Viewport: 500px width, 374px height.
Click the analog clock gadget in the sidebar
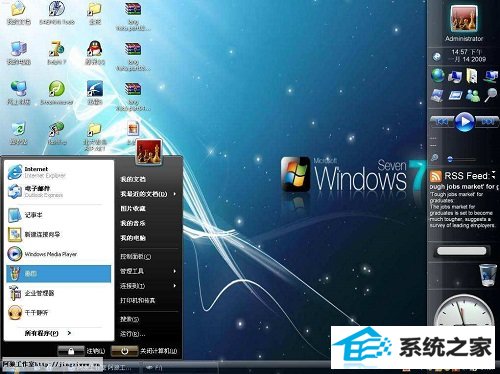click(x=463, y=311)
